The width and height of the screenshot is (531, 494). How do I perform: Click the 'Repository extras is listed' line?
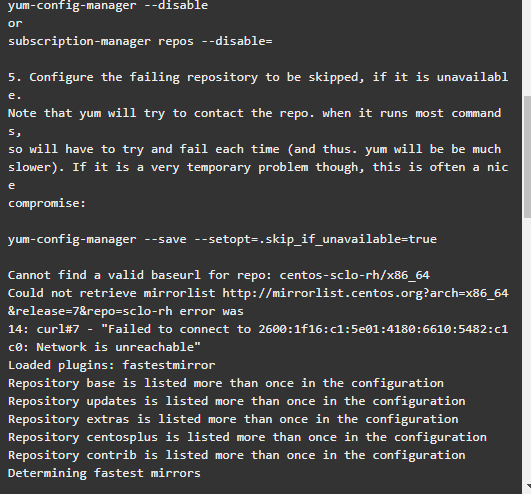[233, 419]
